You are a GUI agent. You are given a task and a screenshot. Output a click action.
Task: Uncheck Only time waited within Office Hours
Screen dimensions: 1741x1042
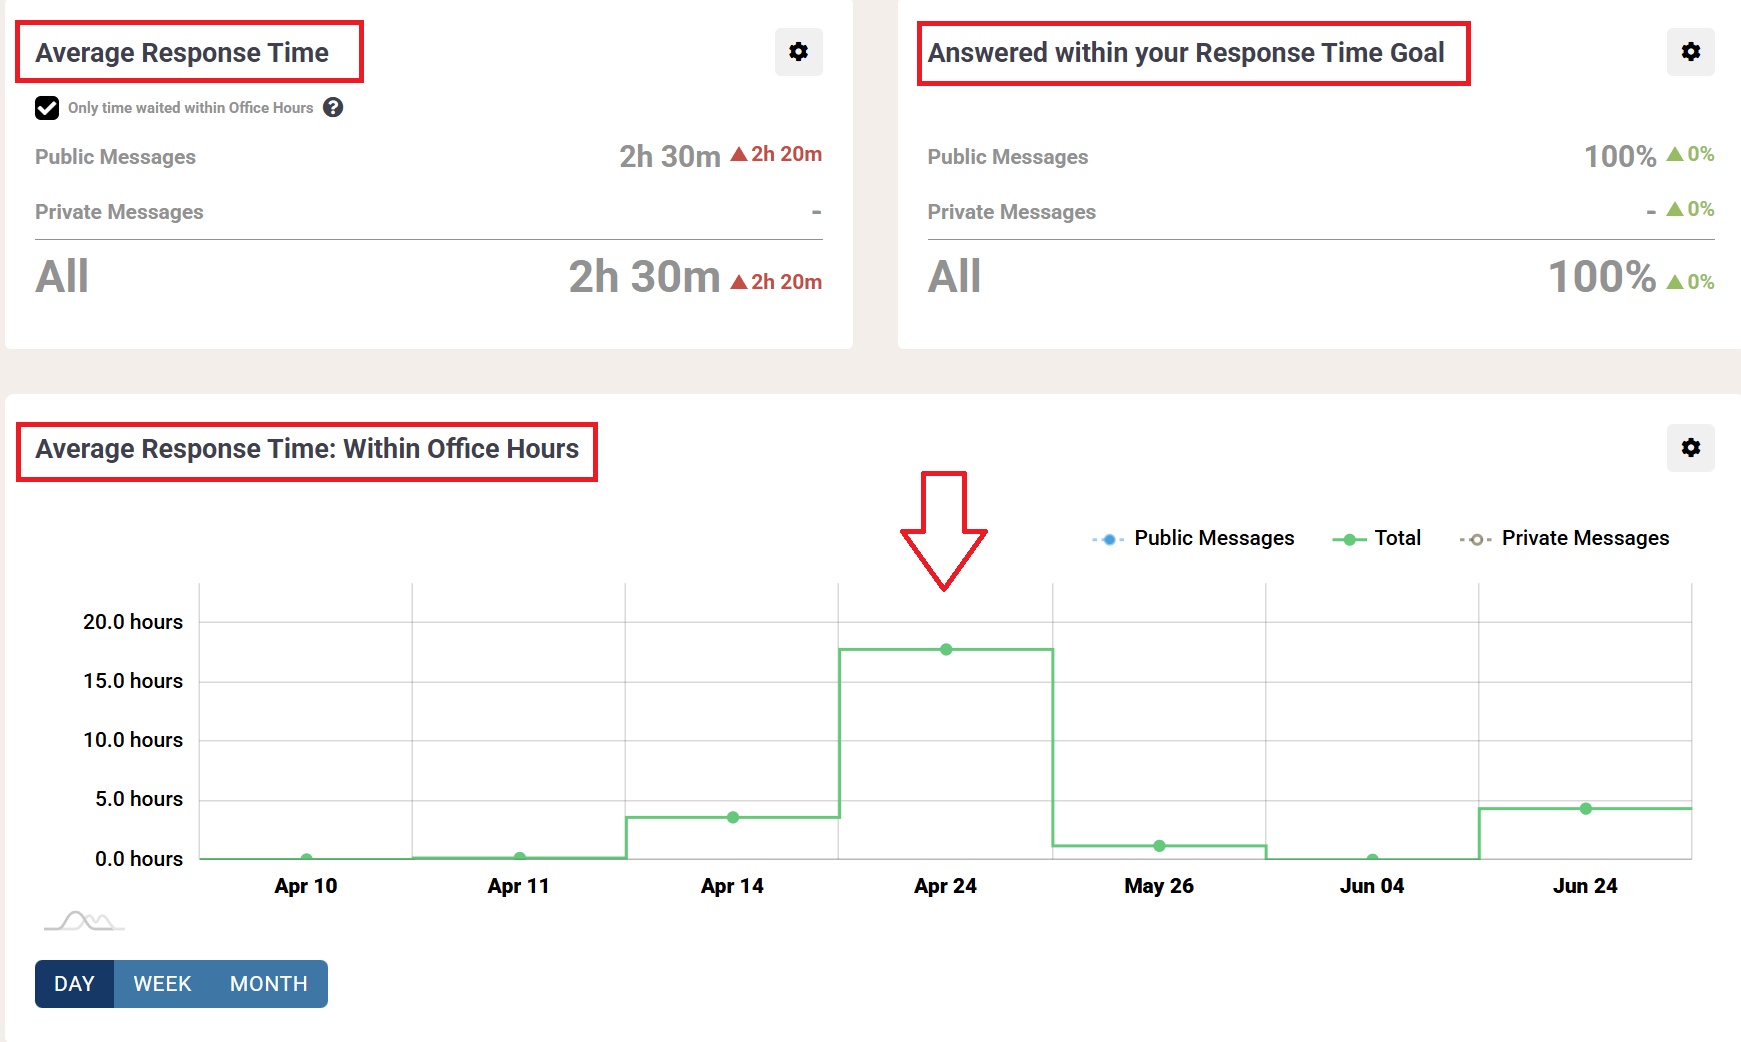click(47, 107)
